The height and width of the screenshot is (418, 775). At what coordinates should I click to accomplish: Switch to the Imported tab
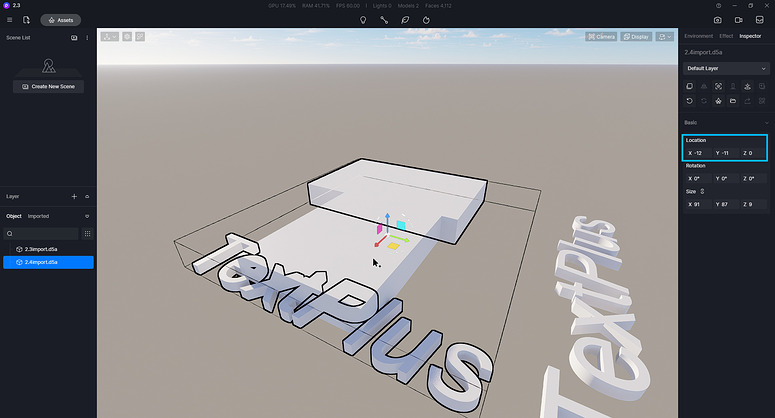click(38, 216)
